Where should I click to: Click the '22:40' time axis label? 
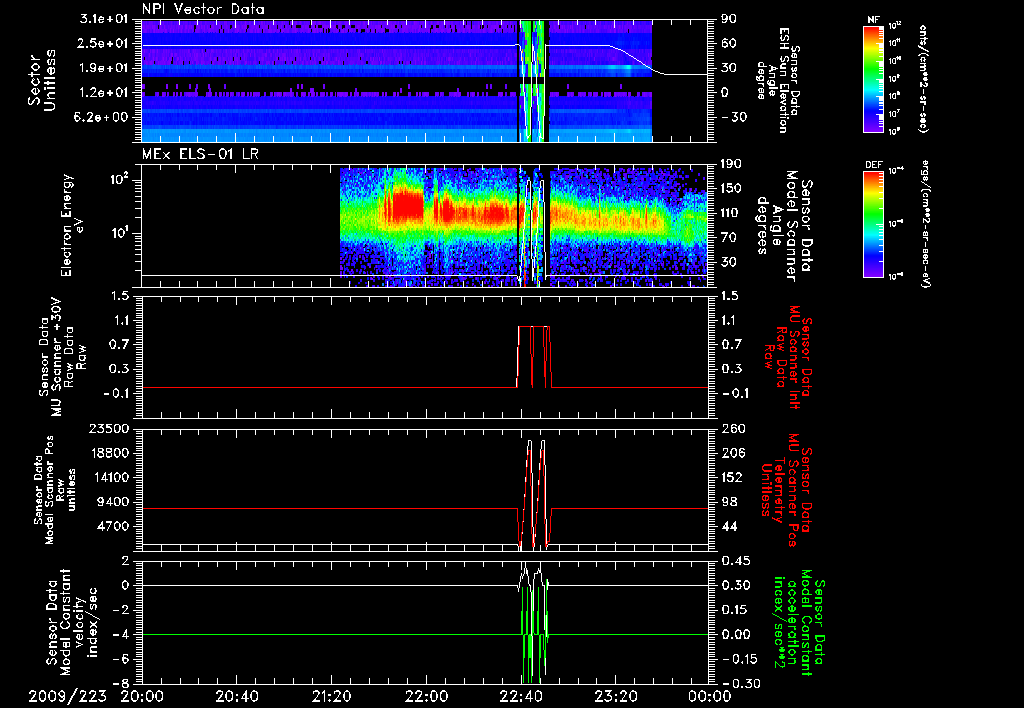pos(521,696)
